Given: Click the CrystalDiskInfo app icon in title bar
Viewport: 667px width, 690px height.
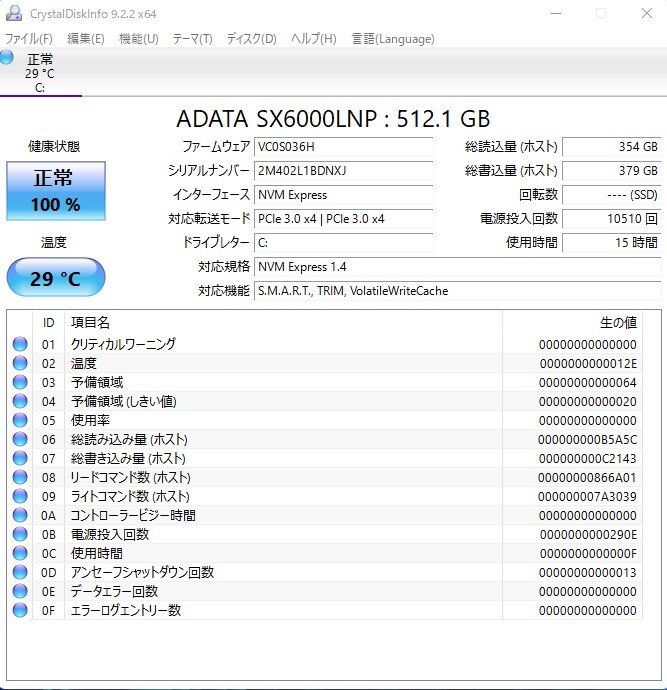Looking at the screenshot, I should point(10,14).
